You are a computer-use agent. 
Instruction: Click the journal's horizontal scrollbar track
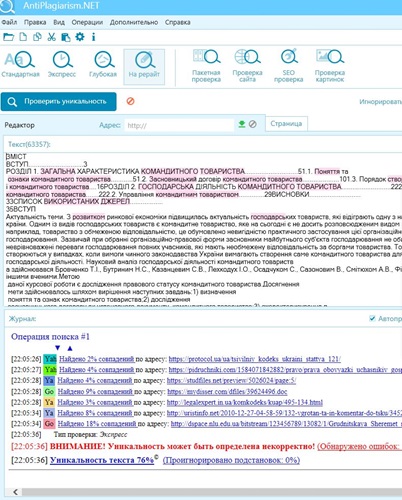point(212,492)
